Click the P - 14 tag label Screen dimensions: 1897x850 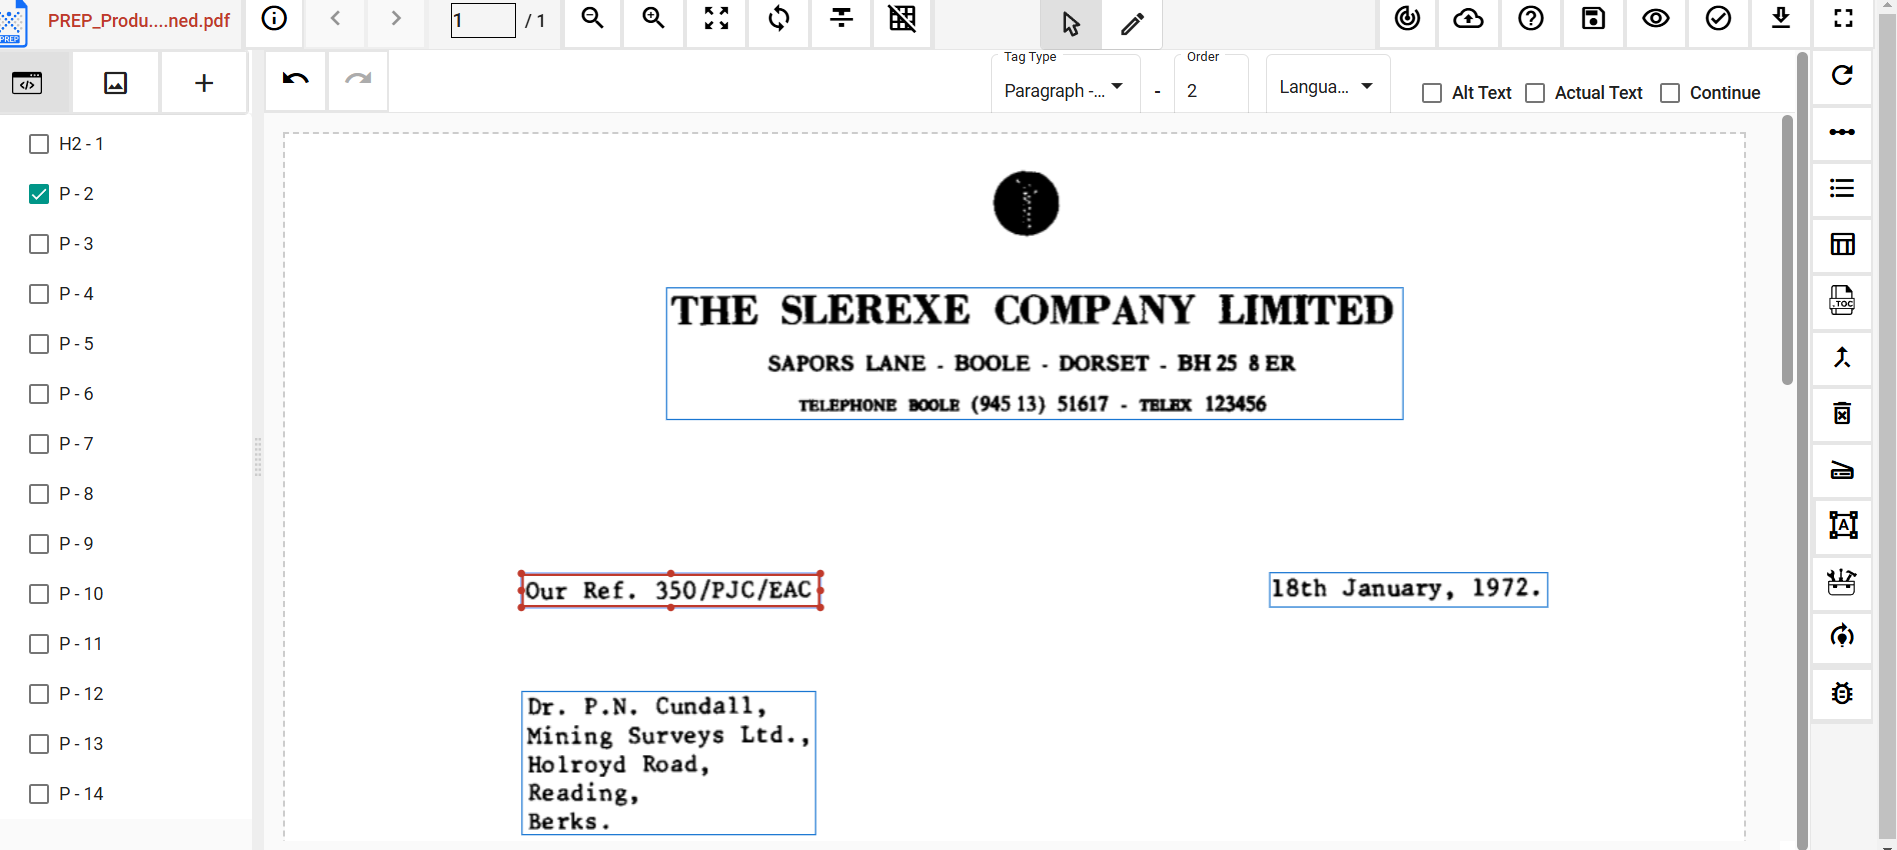click(81, 794)
